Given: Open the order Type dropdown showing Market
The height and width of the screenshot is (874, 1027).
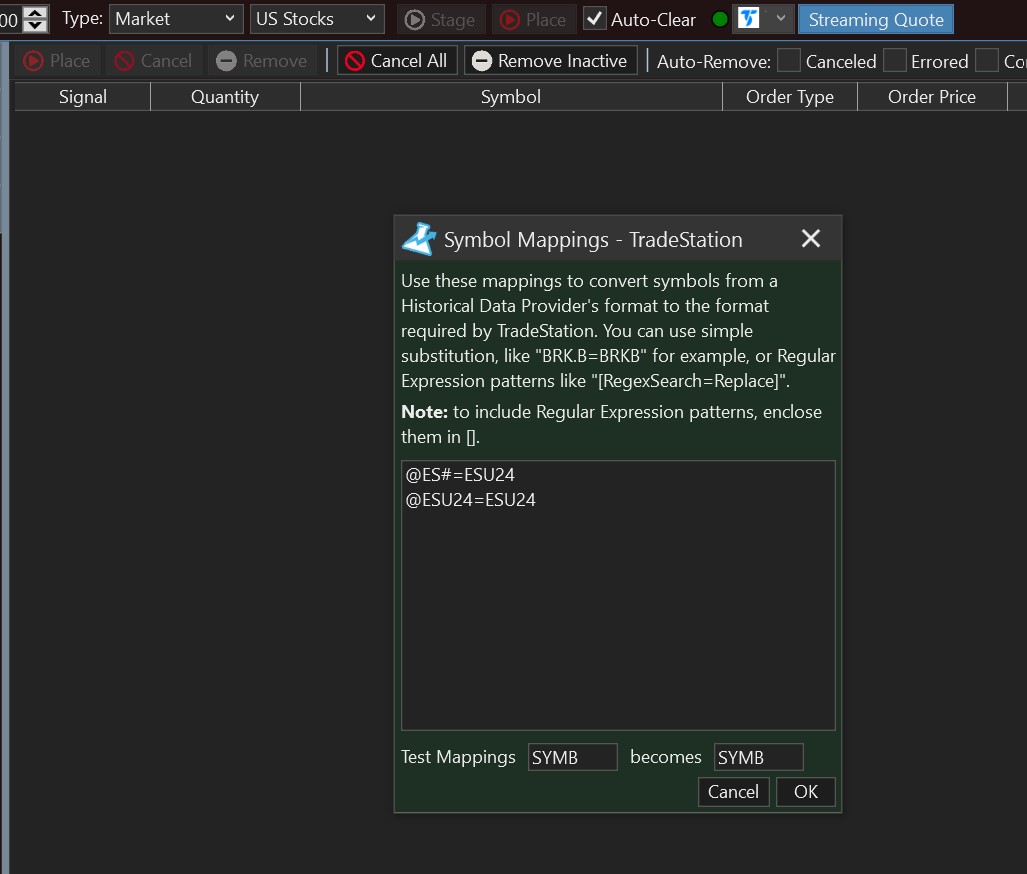Looking at the screenshot, I should 176,19.
